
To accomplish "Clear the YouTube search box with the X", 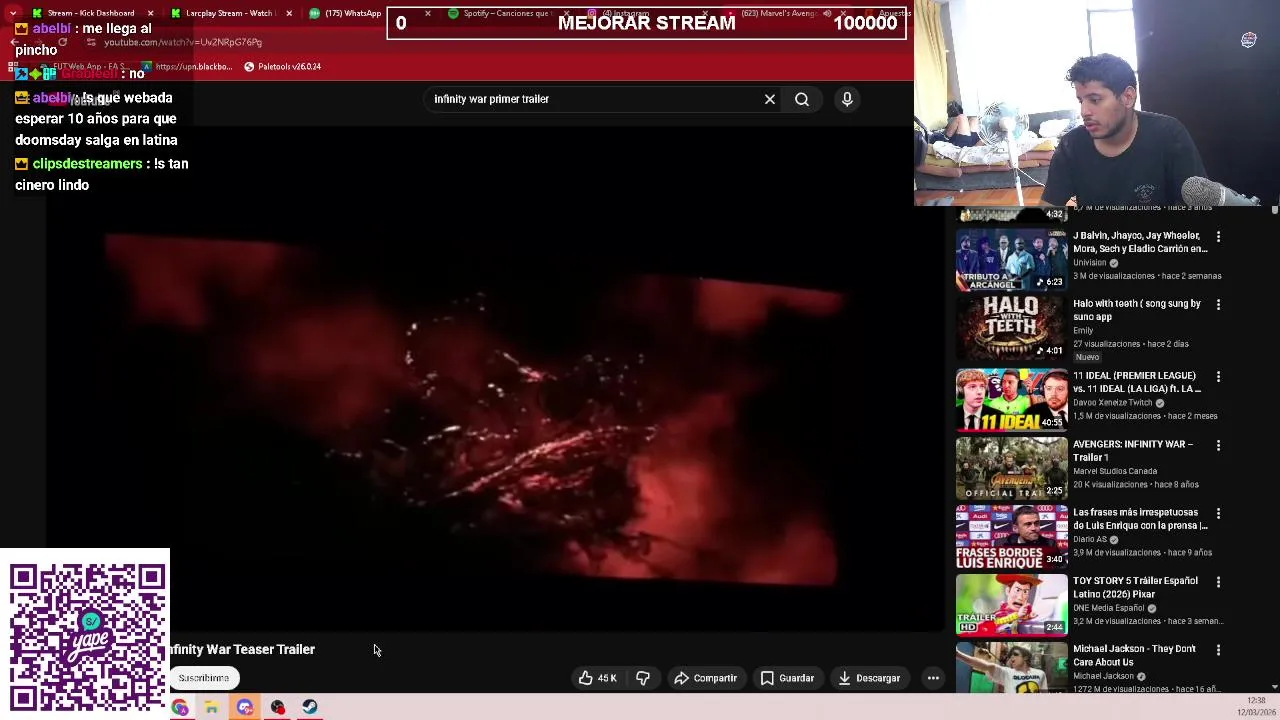I will click(770, 99).
